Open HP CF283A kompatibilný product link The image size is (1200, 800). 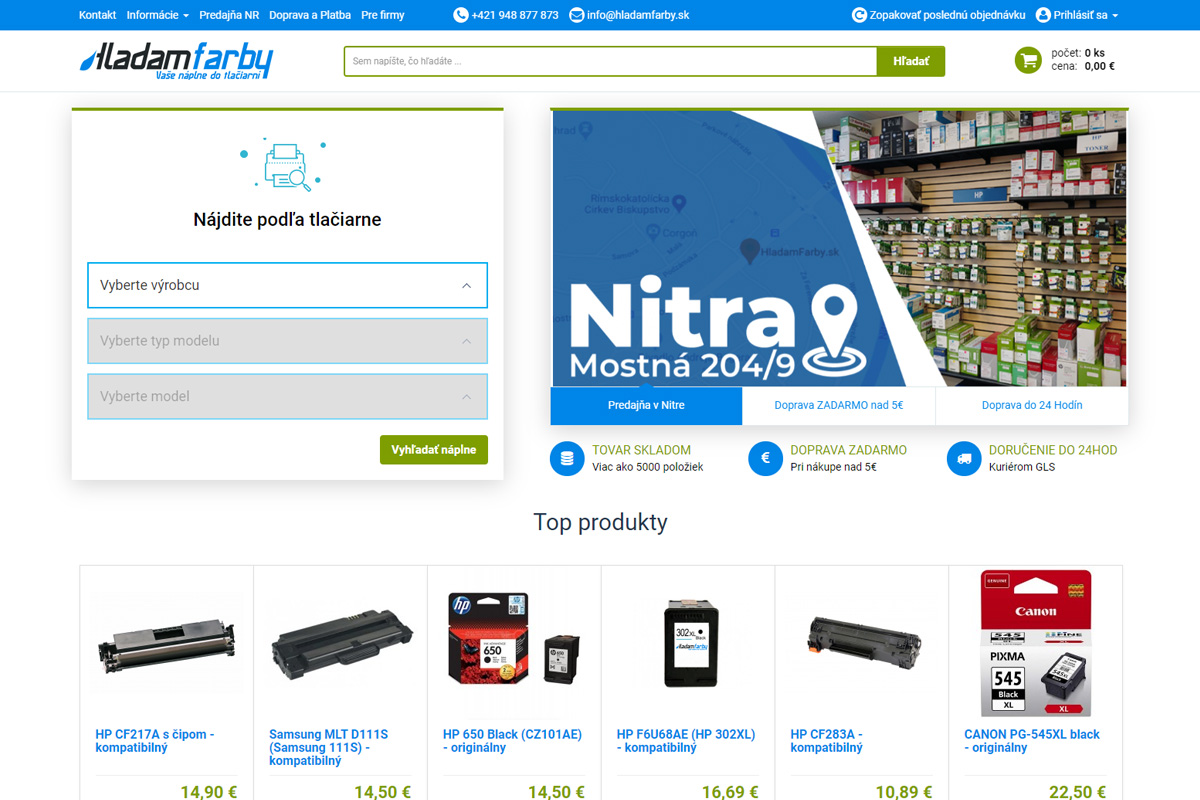click(x=827, y=741)
